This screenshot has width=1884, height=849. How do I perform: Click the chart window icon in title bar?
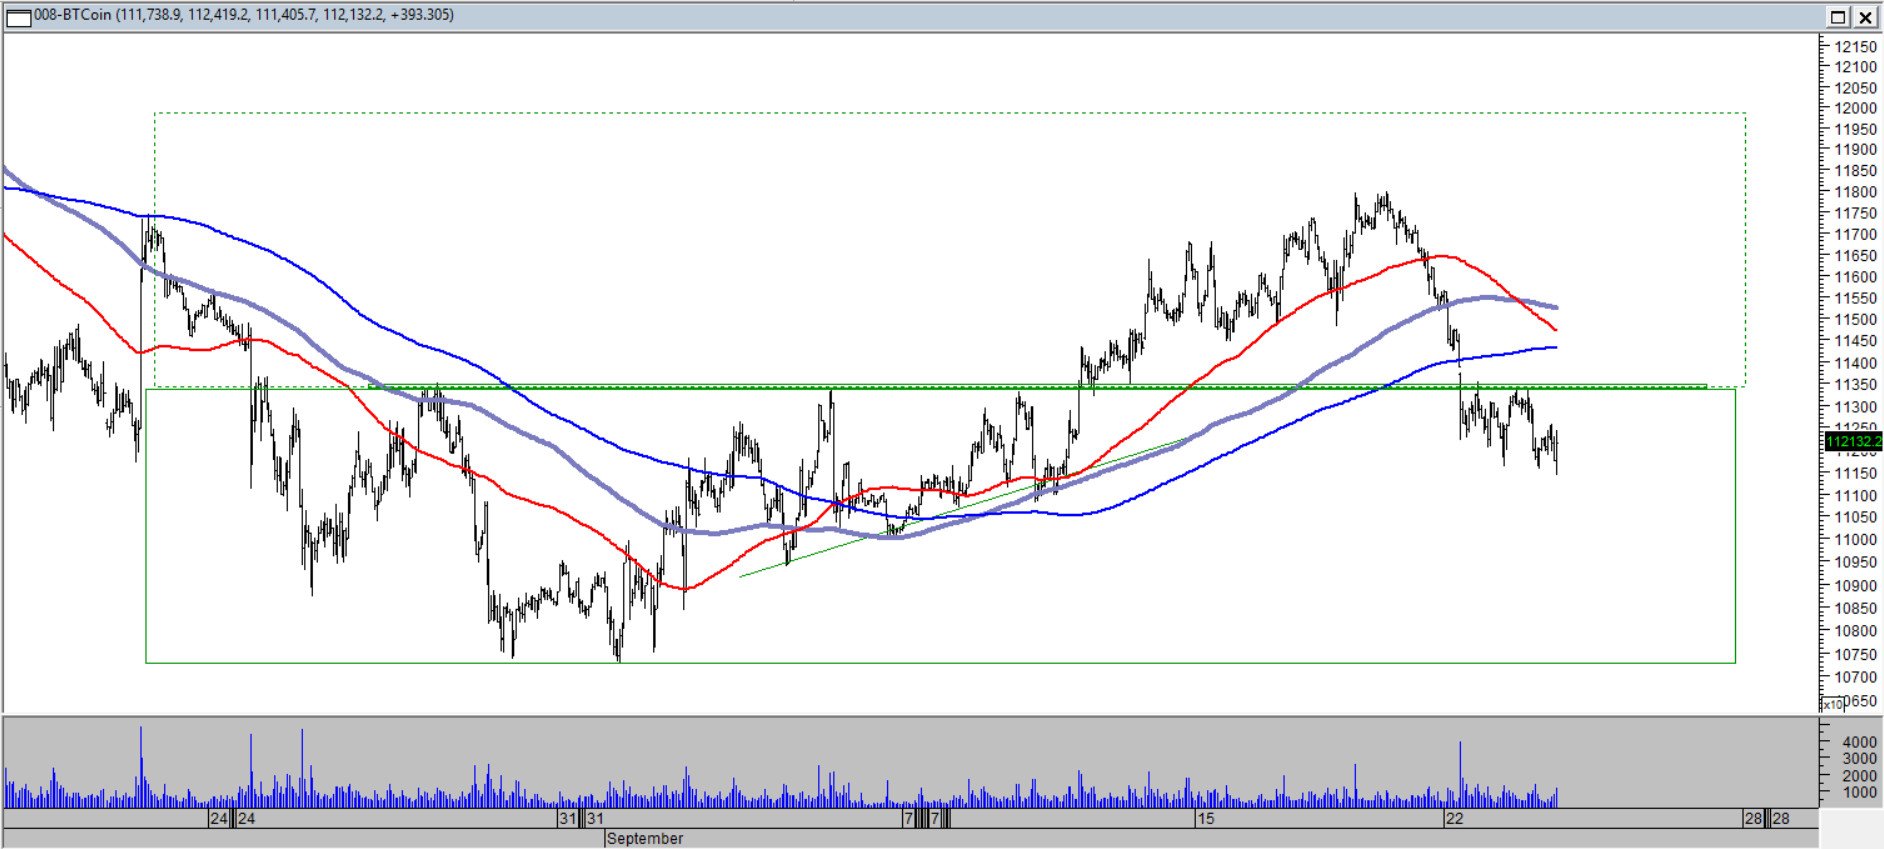click(x=18, y=17)
